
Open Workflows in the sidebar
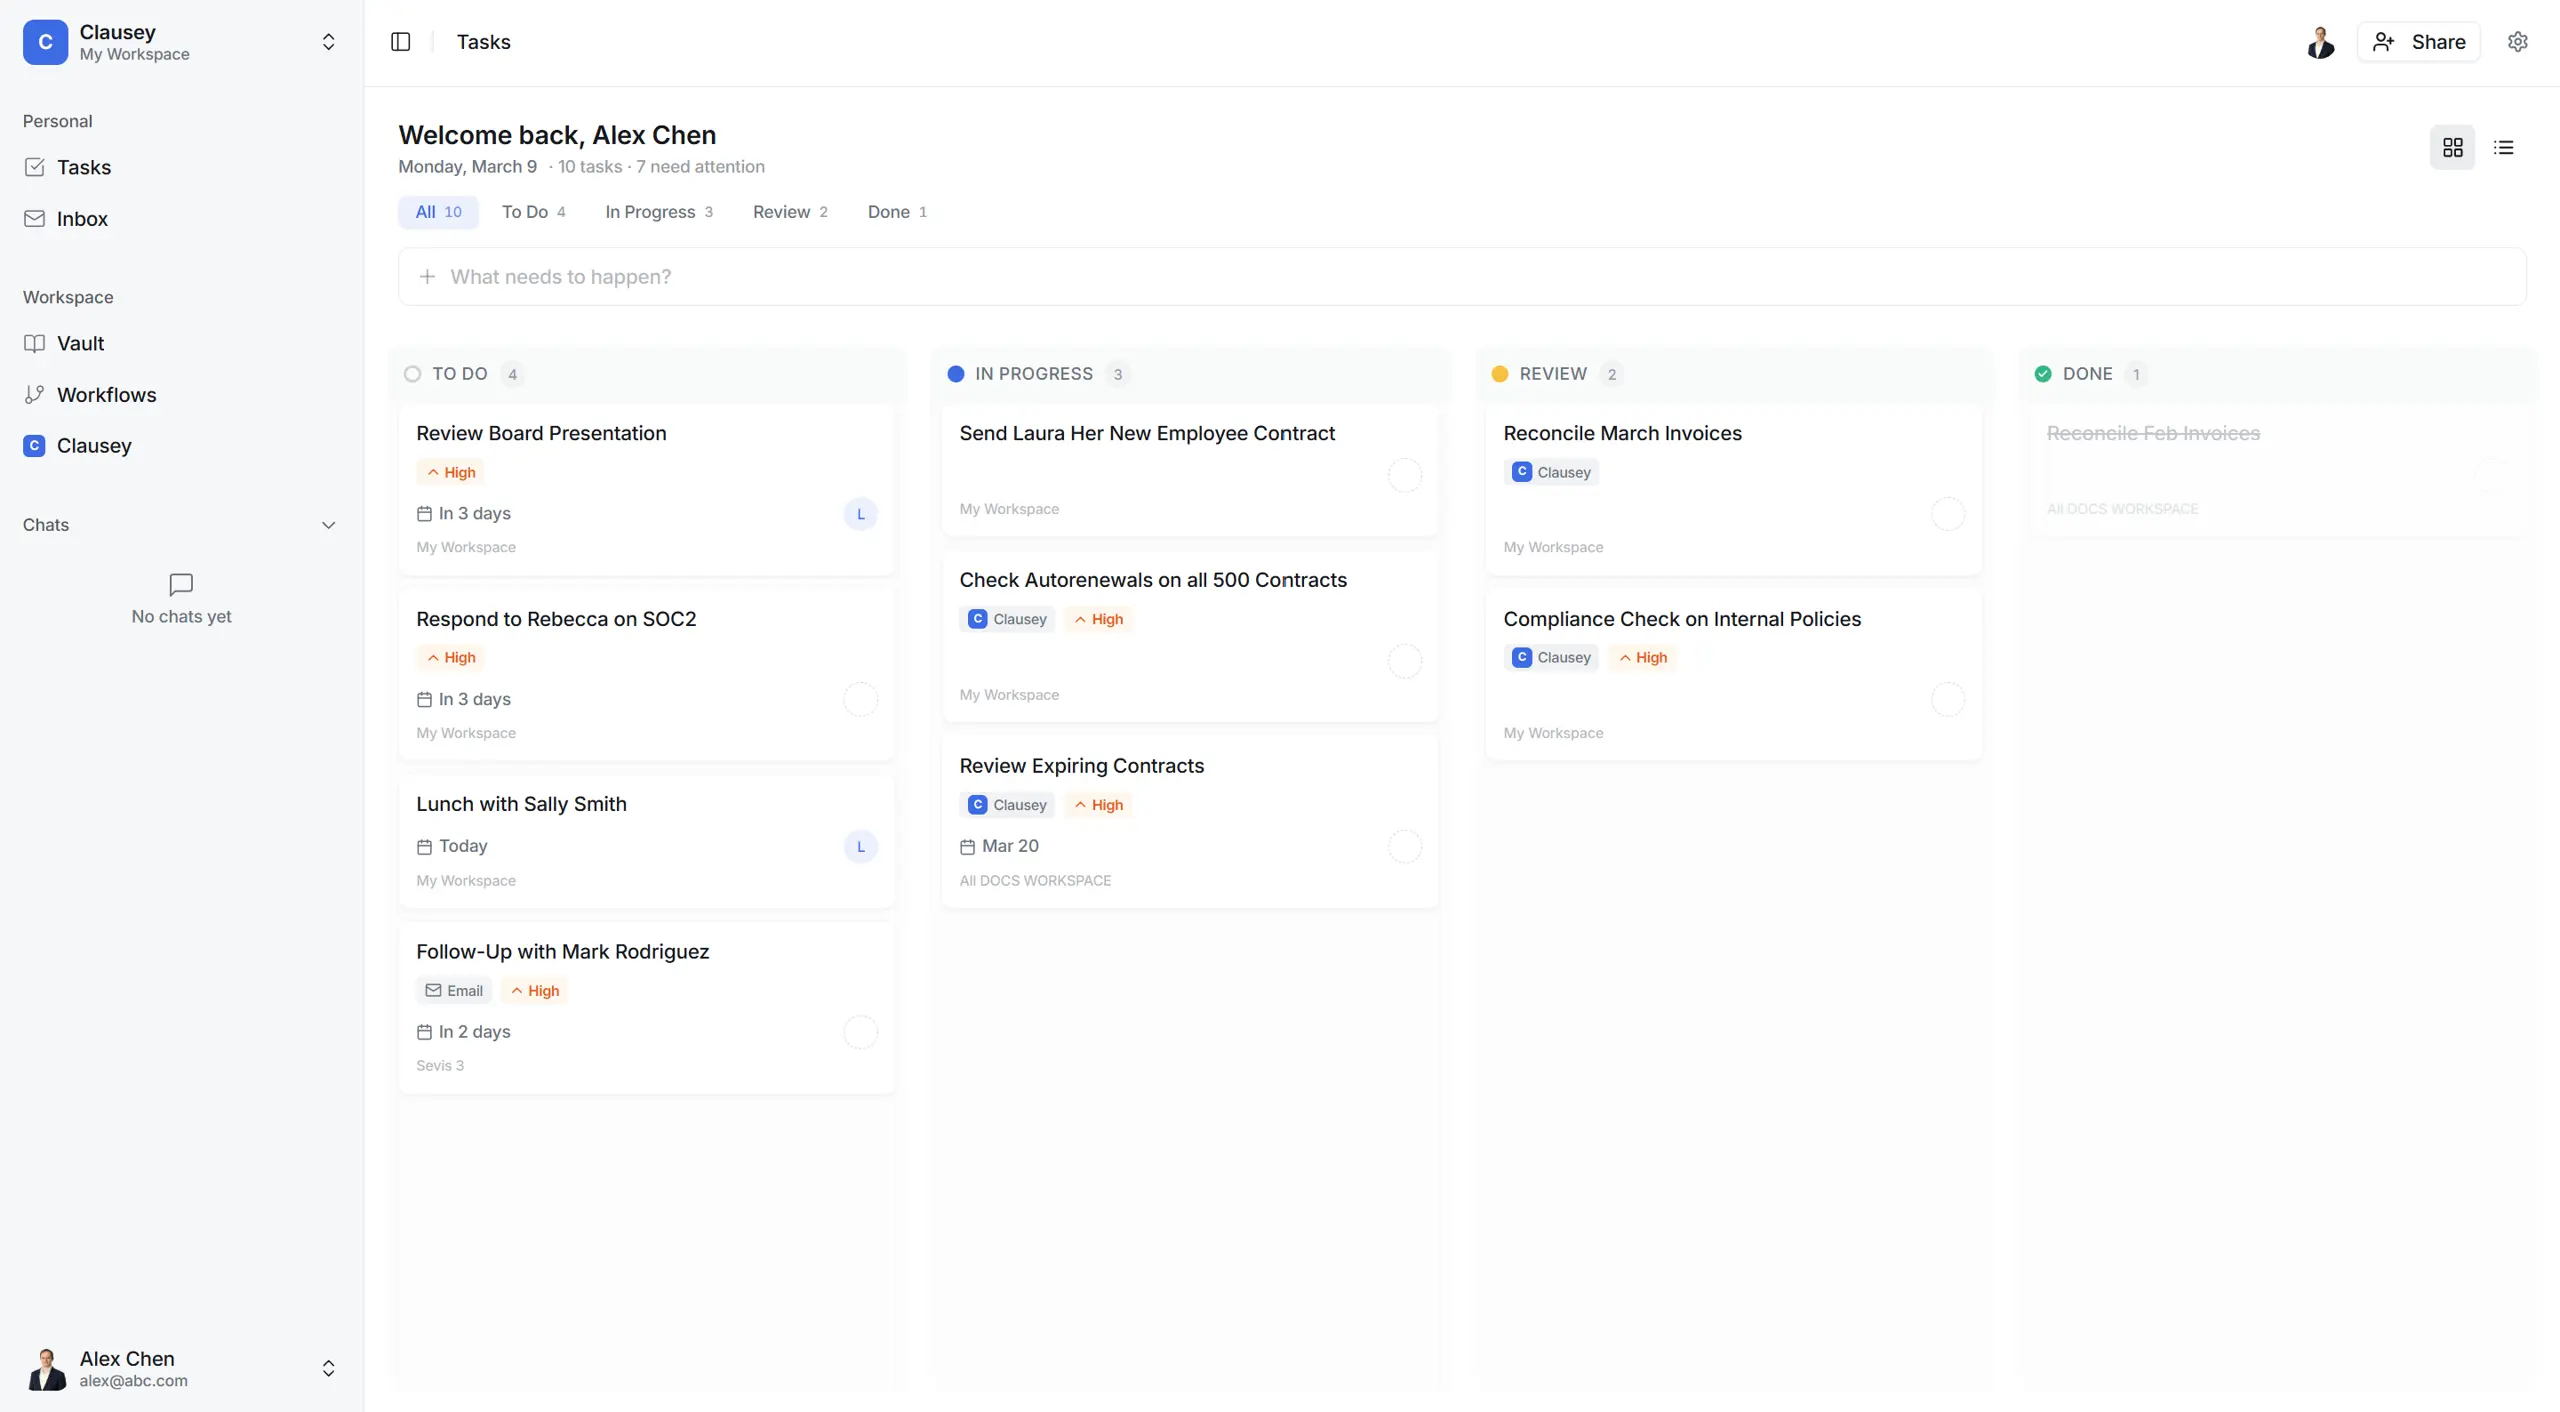coord(106,395)
